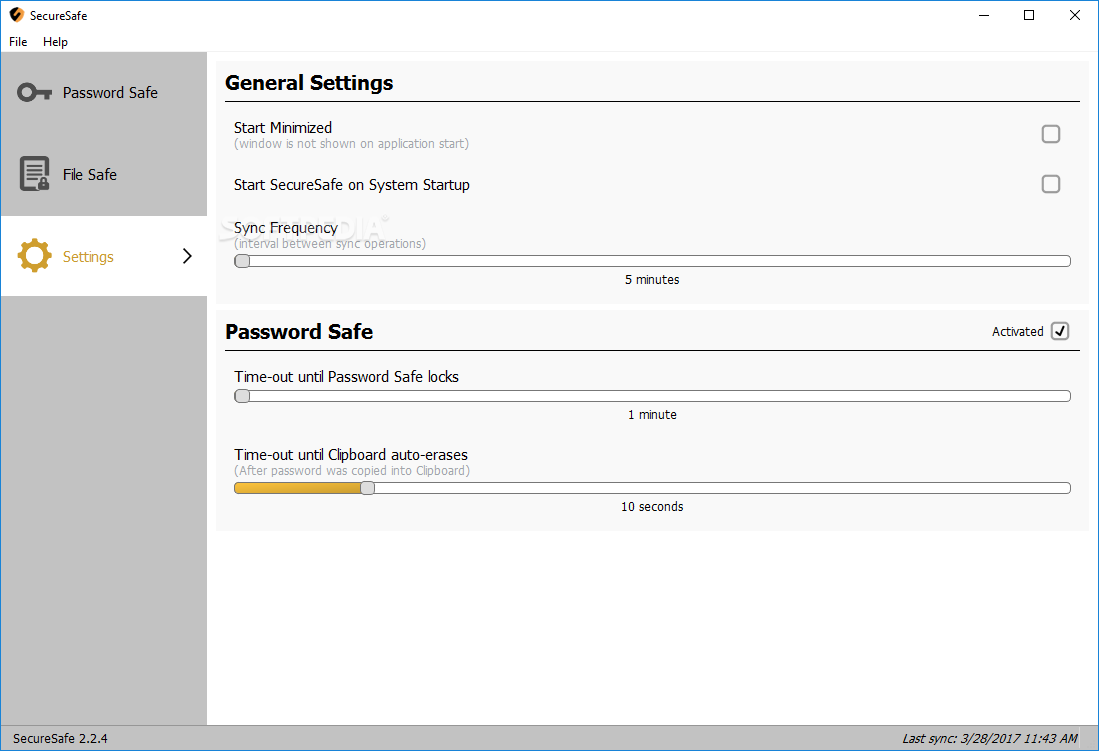1099x751 pixels.
Task: Click the File Safe document lock icon
Action: click(34, 174)
